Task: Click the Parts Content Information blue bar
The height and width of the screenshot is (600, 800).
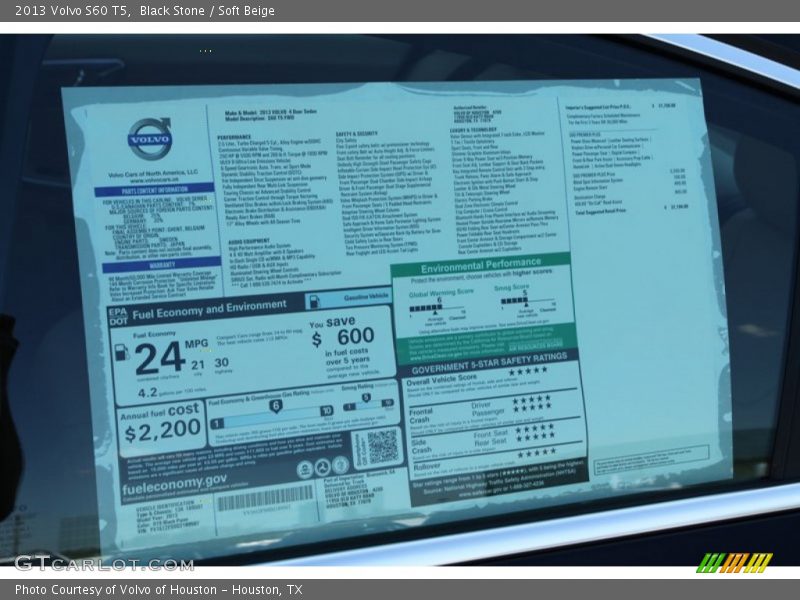Action: [x=154, y=190]
